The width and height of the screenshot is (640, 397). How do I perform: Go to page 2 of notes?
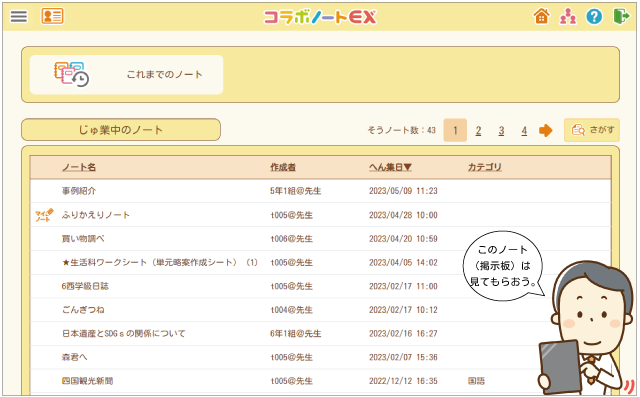point(478,131)
